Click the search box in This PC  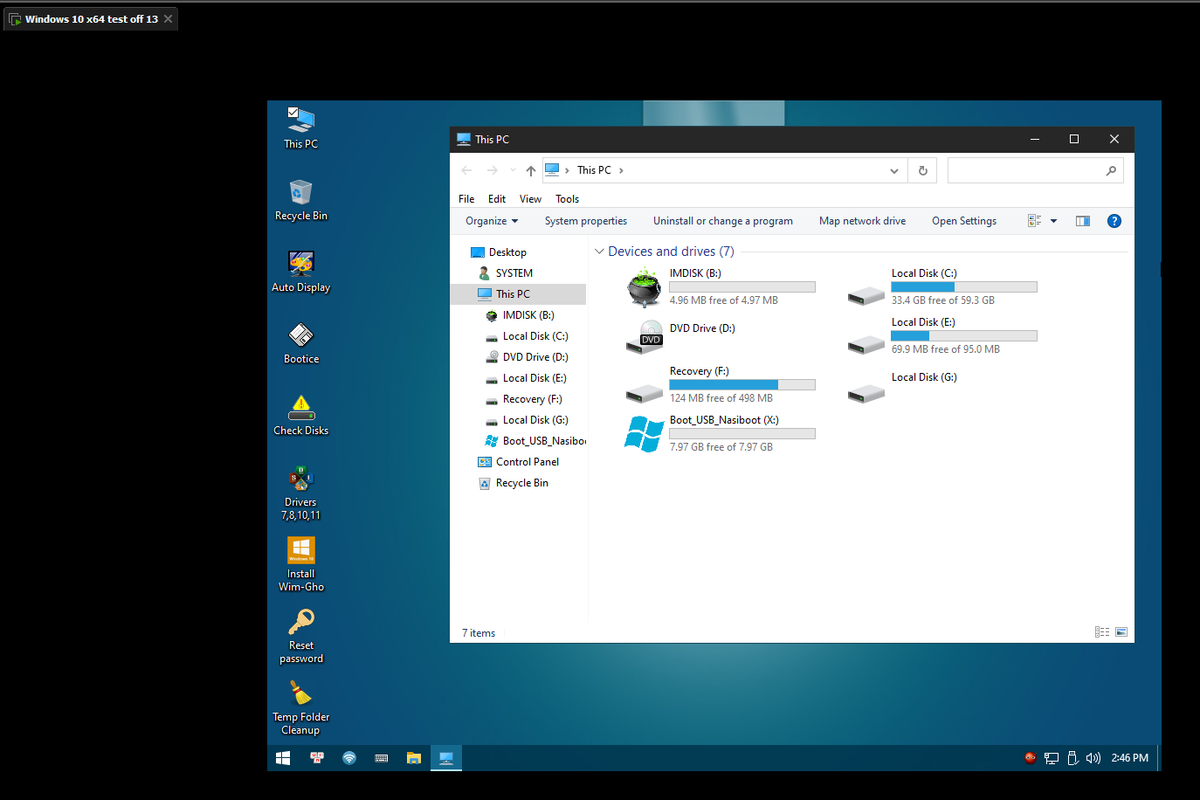click(x=1035, y=171)
